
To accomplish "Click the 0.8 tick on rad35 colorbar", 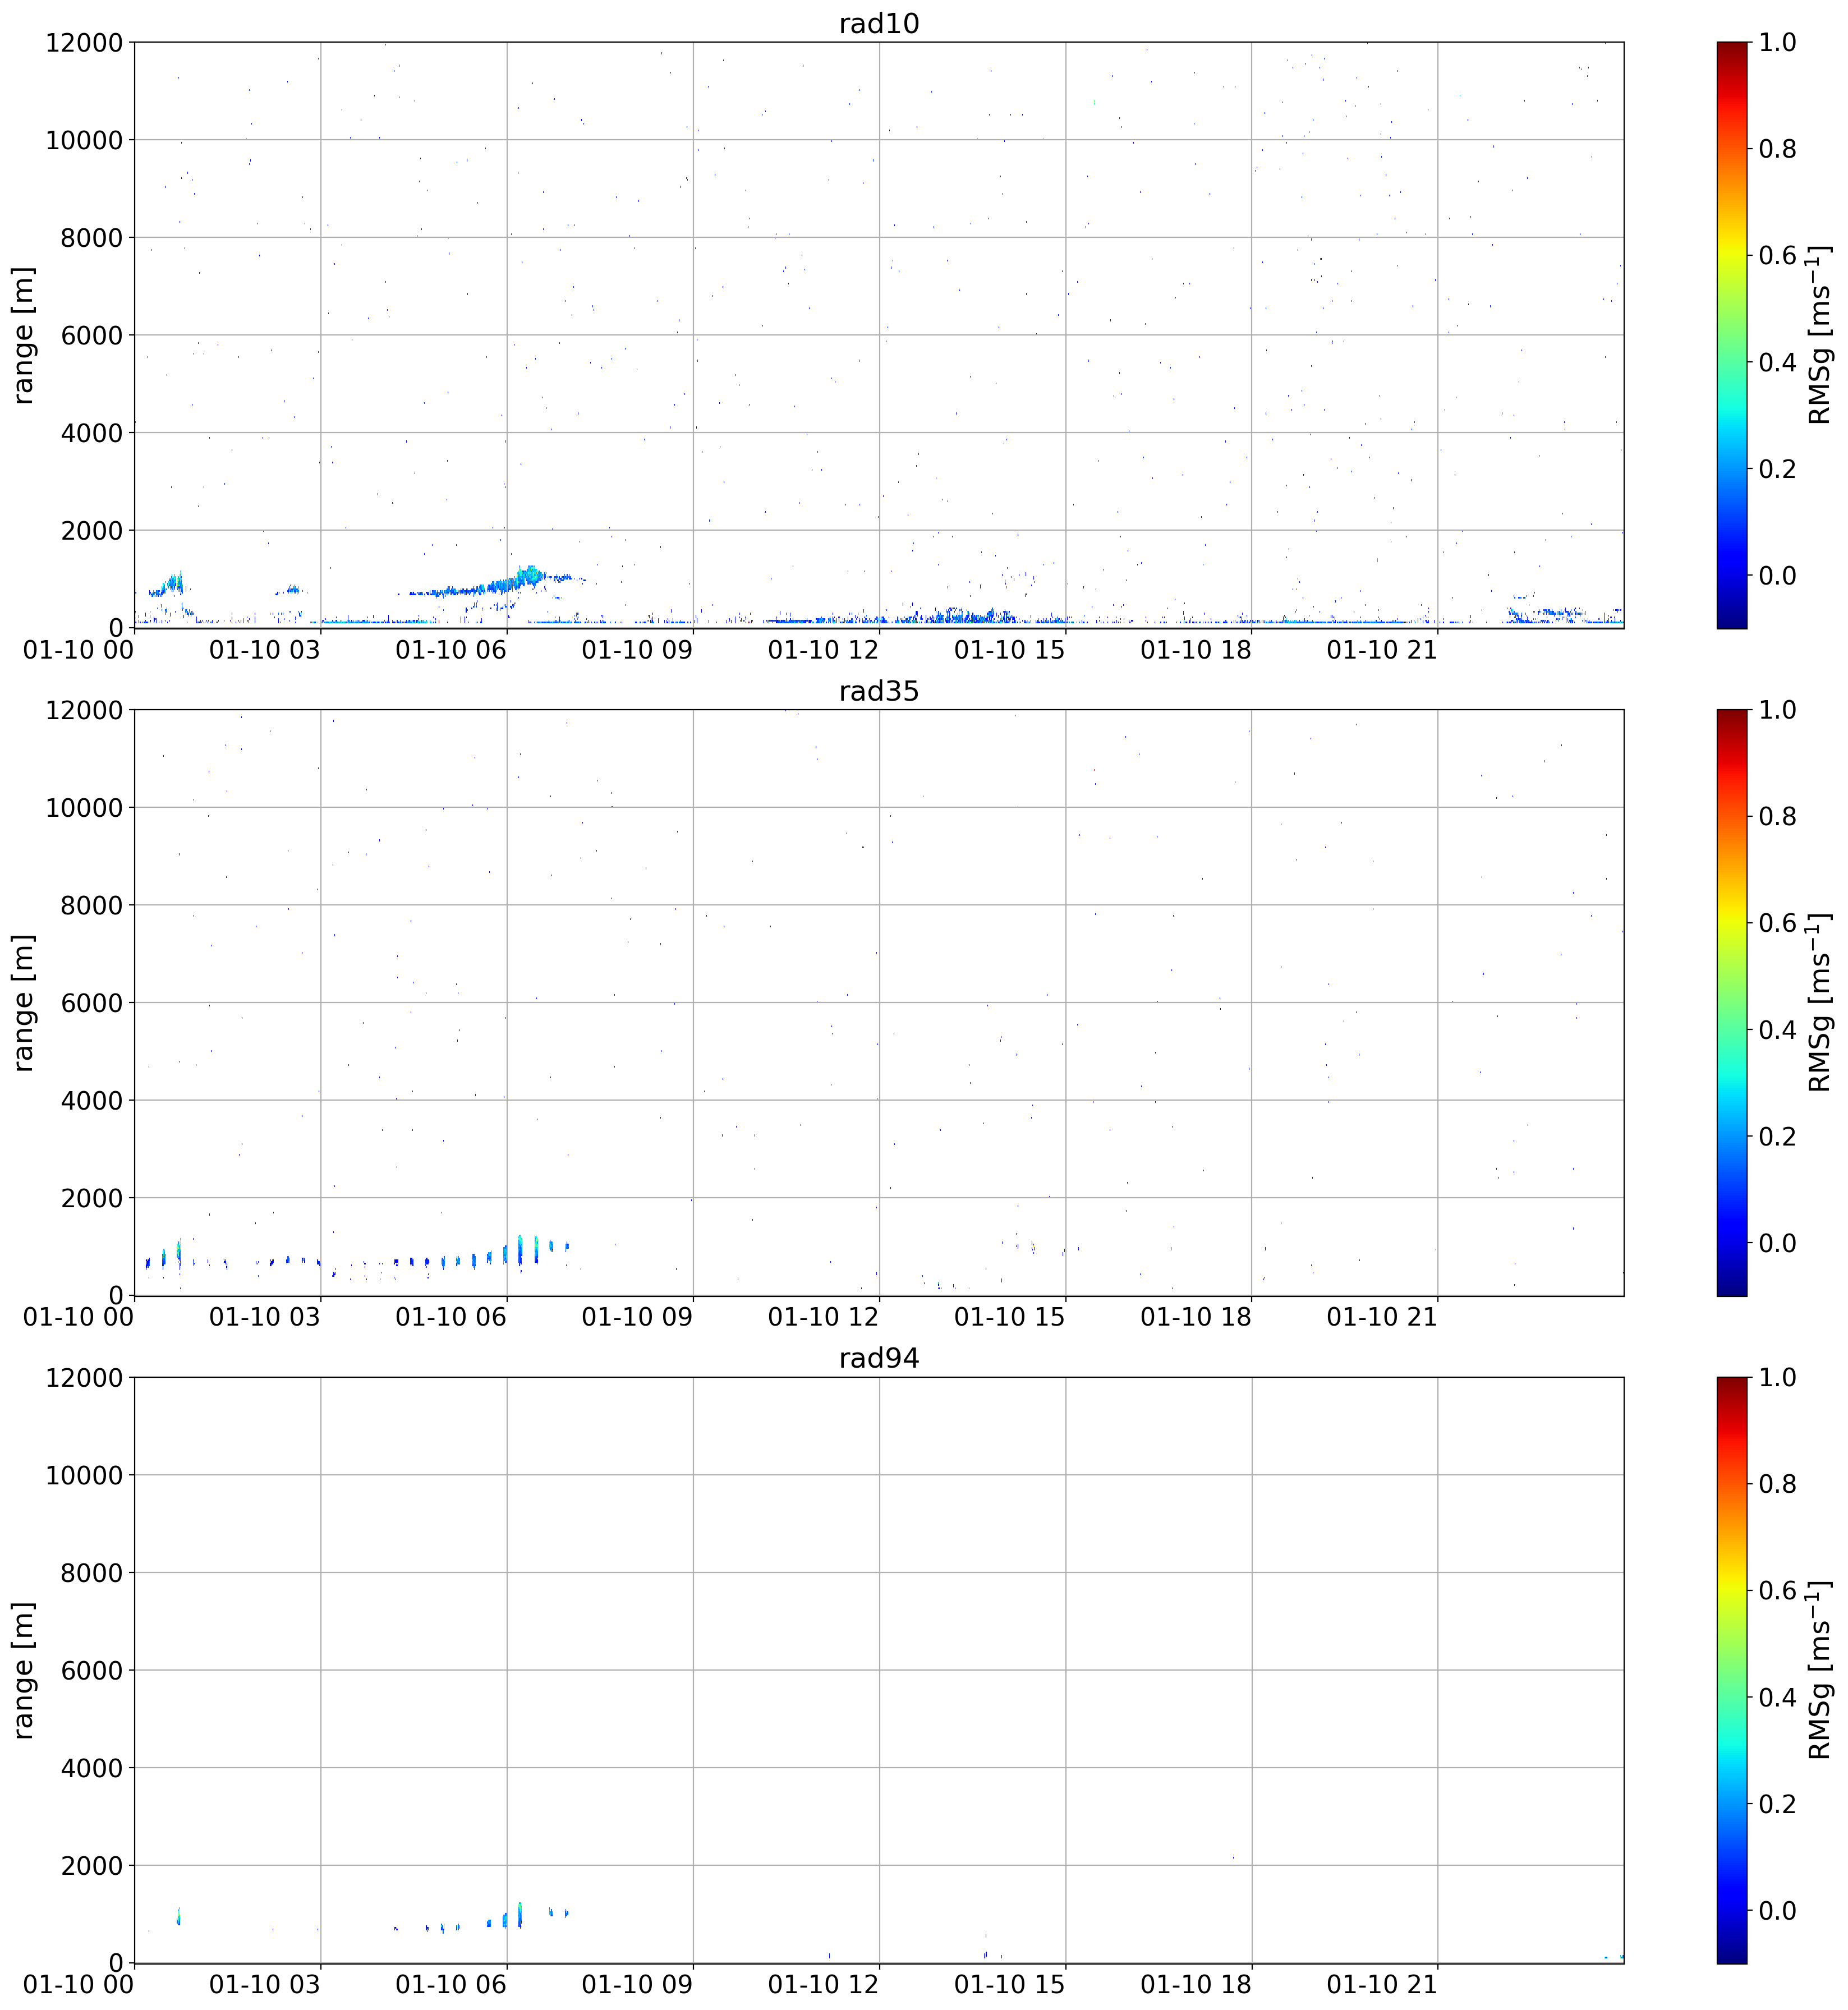I will tap(1778, 817).
